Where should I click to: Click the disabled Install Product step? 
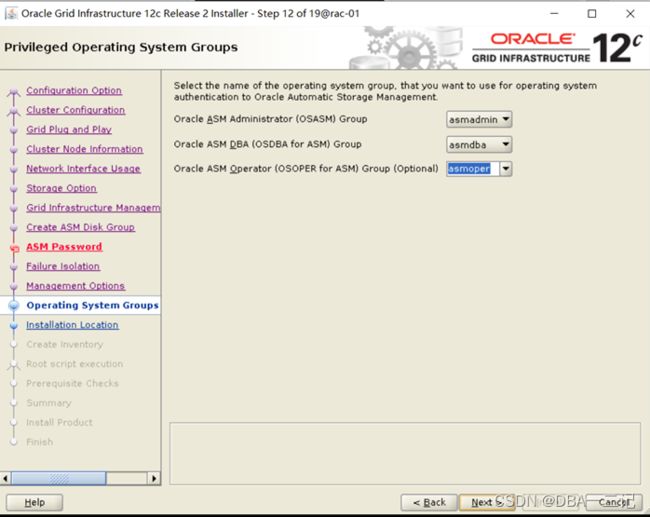(59, 422)
